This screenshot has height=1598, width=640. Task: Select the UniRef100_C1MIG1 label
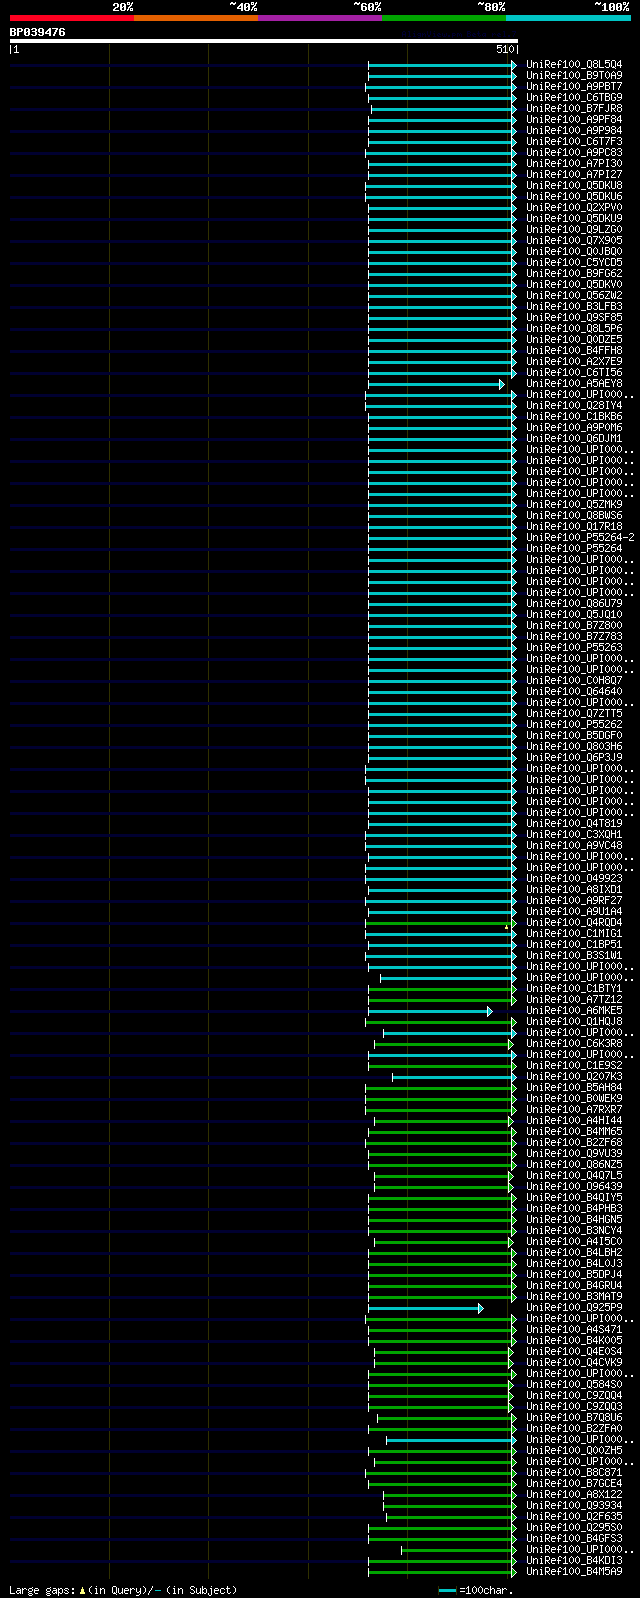point(574,934)
